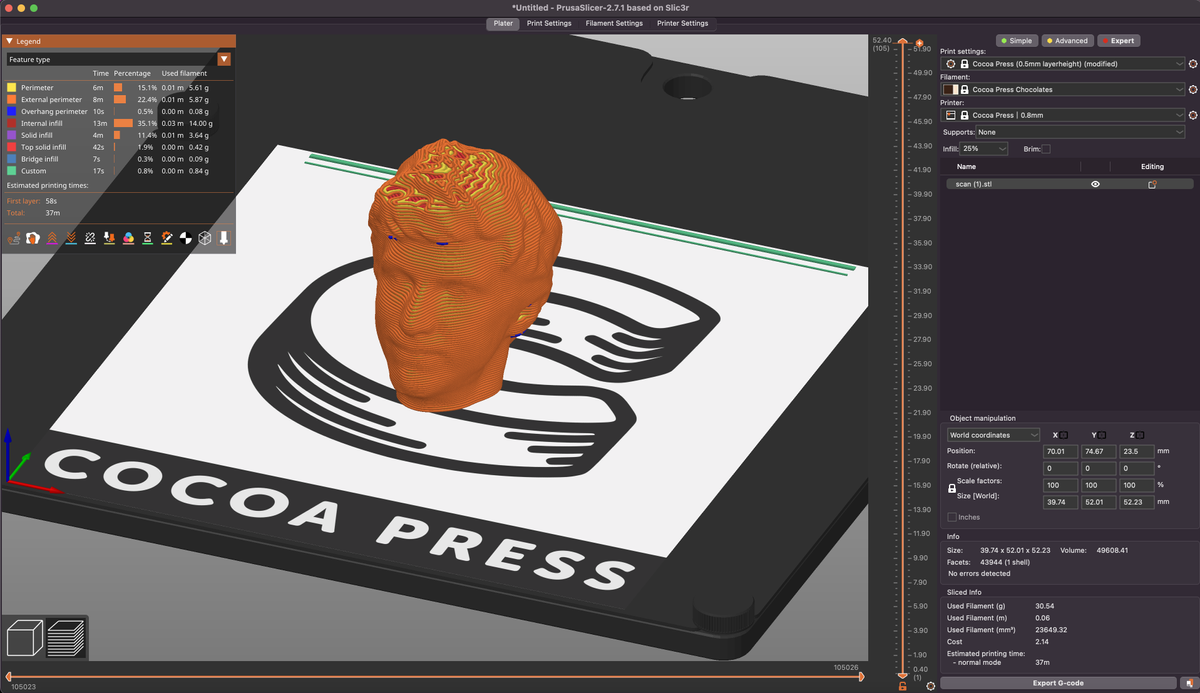Viewport: 1200px width, 693px height.
Task: Click the Scale factors X field
Action: click(1060, 485)
